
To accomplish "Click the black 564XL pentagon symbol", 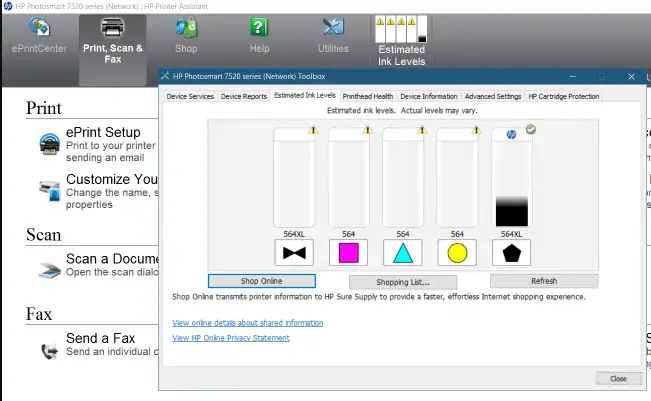I will click(x=512, y=252).
